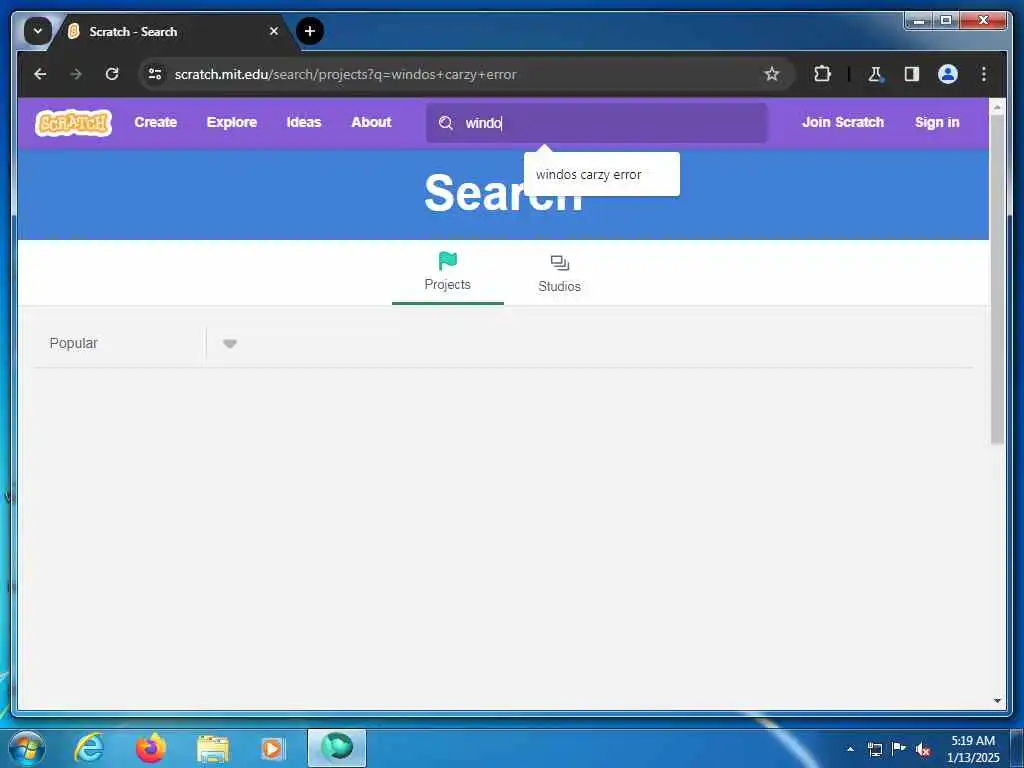Image resolution: width=1024 pixels, height=768 pixels.
Task: Click the browser forward arrow
Action: (76, 74)
